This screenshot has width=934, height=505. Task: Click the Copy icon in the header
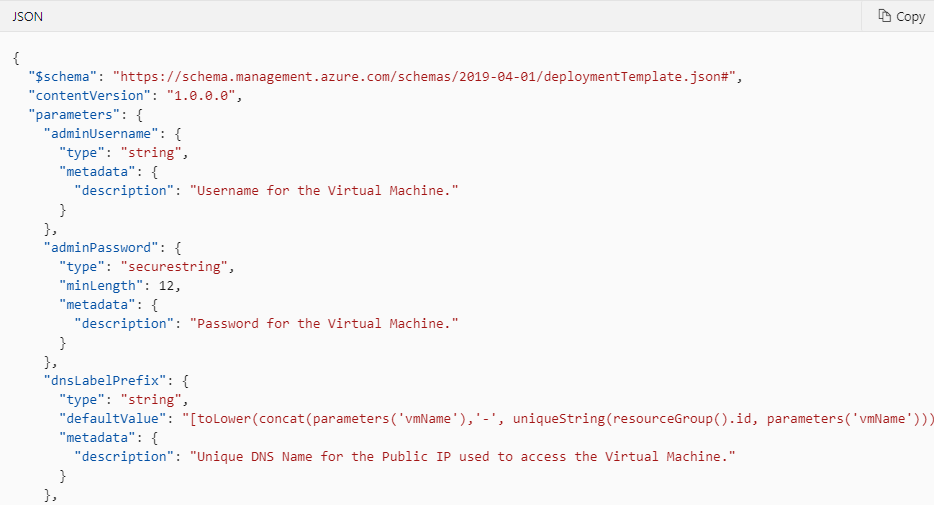(x=885, y=16)
